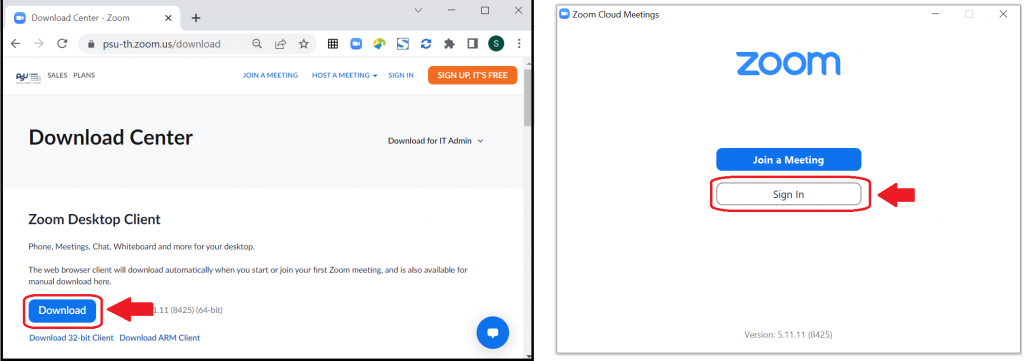Click the Download Center heading
The width and height of the screenshot is (1024, 361).
[x=111, y=138]
